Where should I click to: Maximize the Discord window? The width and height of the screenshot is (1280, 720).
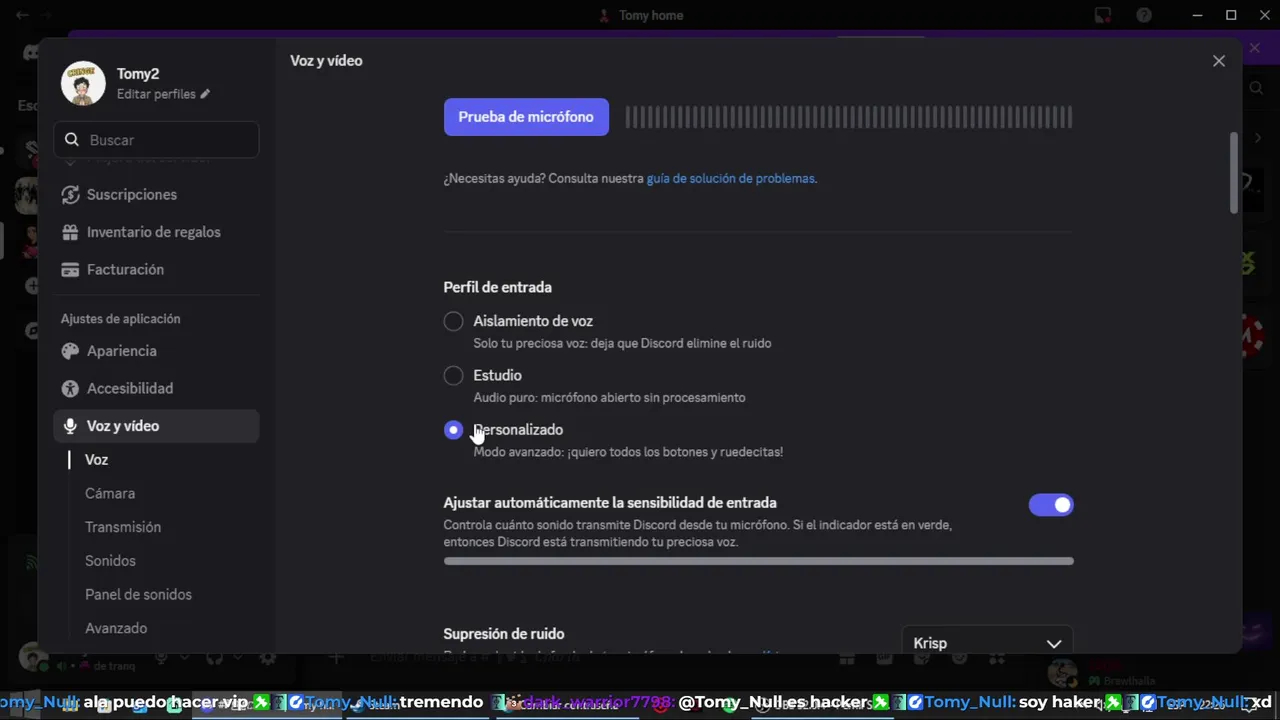coord(1231,15)
